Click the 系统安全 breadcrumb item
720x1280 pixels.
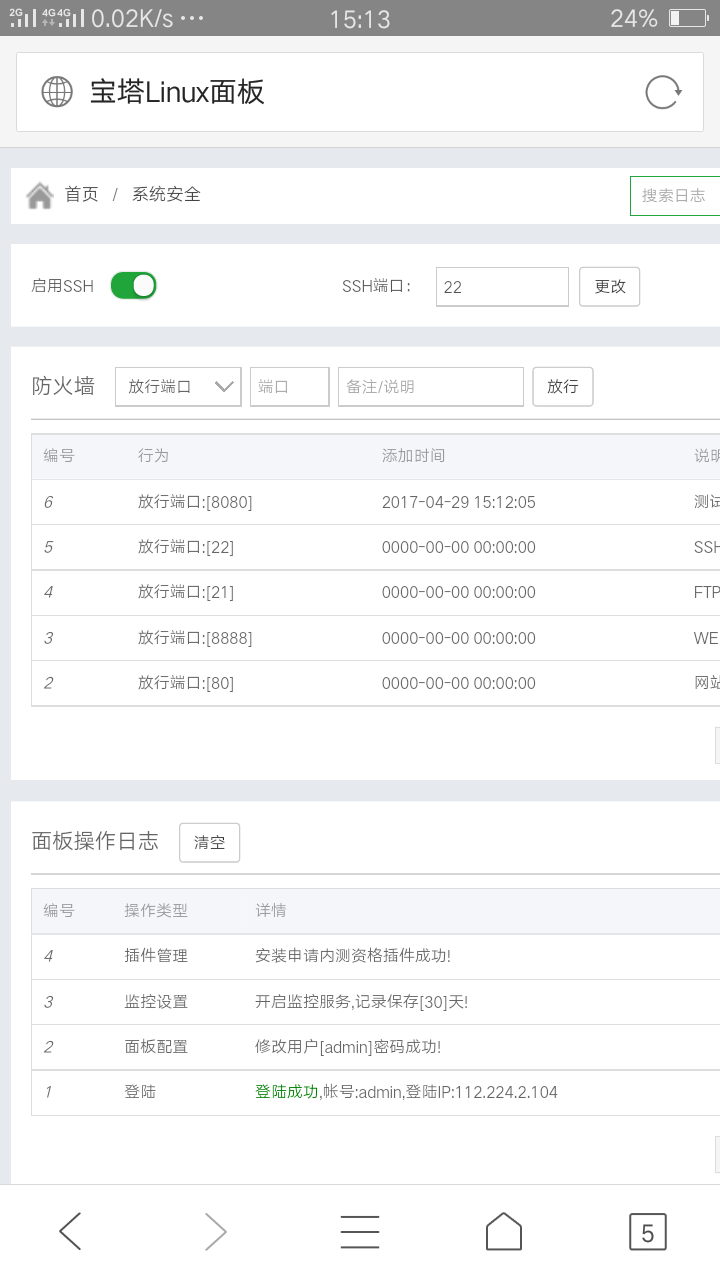166,195
